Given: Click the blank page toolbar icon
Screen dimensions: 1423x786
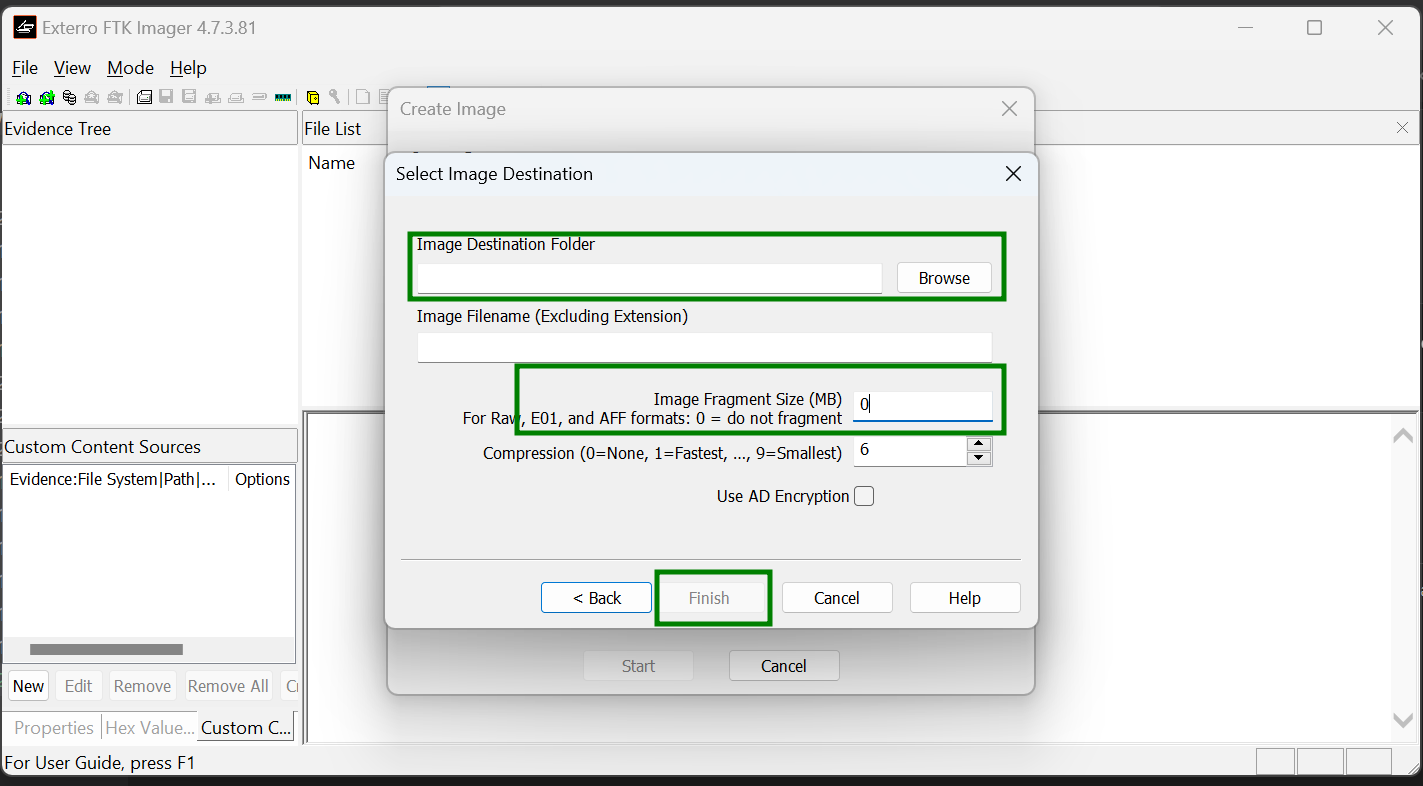Looking at the screenshot, I should [x=363, y=97].
